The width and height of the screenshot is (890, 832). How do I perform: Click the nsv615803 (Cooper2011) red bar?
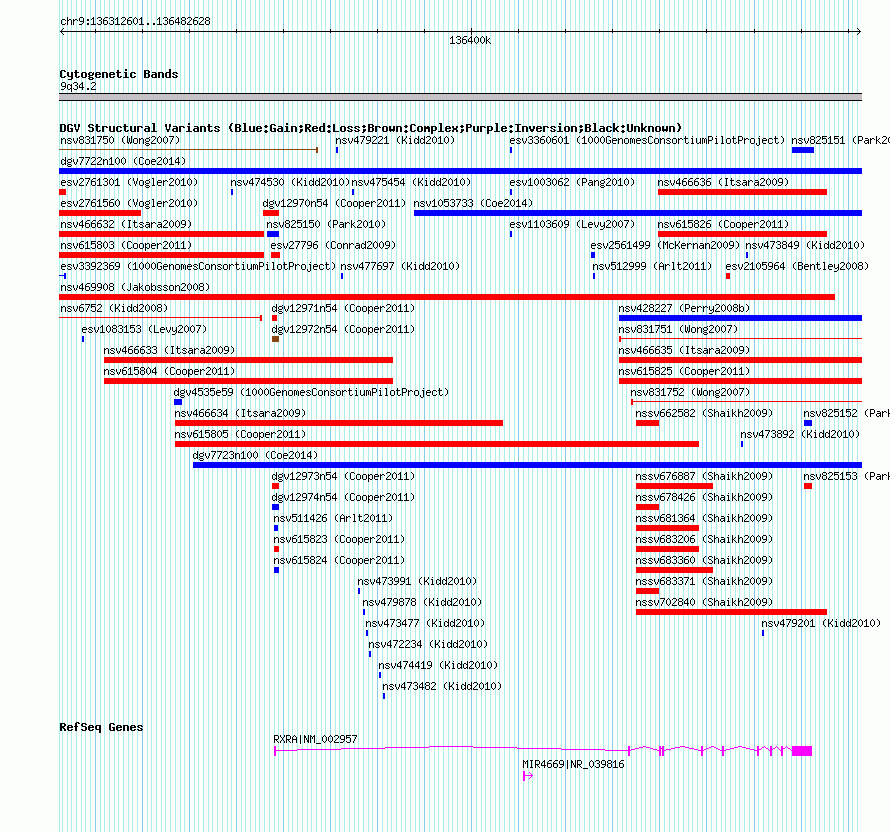click(x=161, y=255)
